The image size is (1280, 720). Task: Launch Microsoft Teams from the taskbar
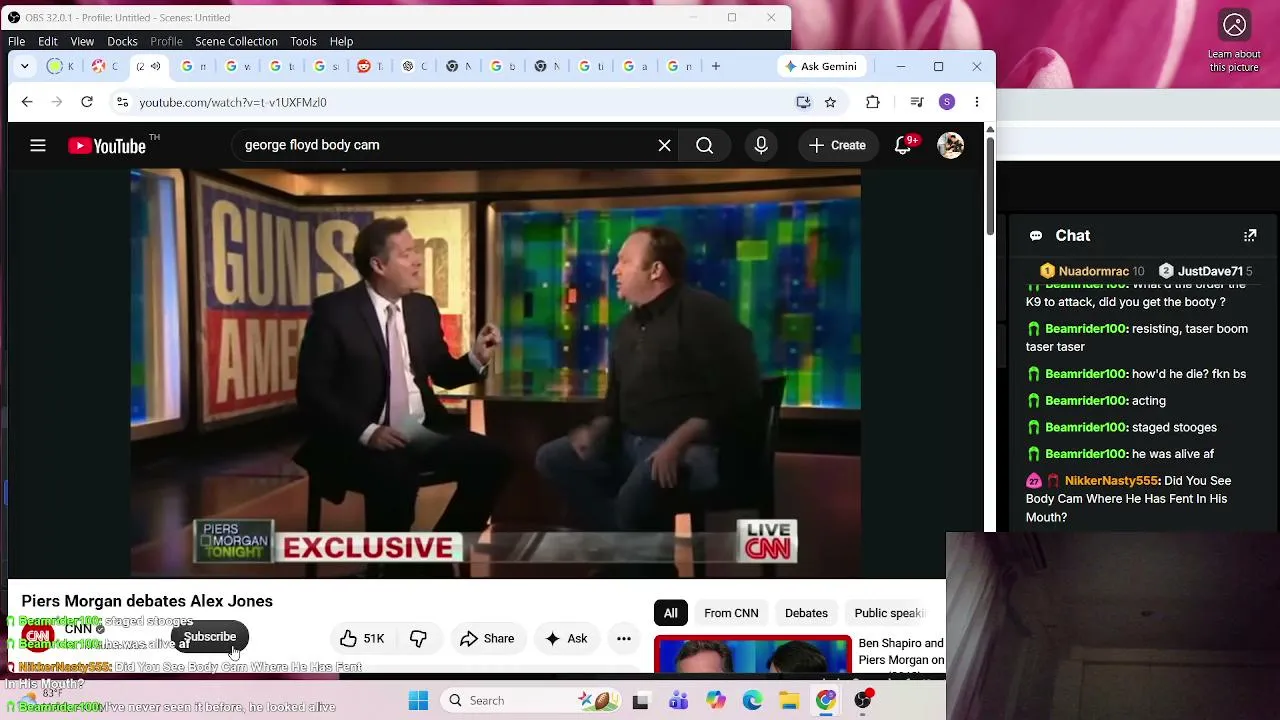tap(678, 700)
